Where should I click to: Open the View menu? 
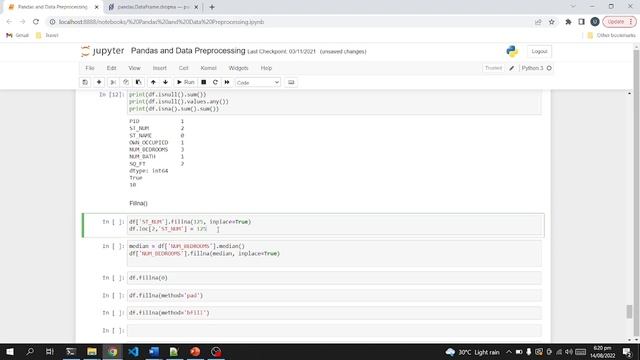[134, 68]
